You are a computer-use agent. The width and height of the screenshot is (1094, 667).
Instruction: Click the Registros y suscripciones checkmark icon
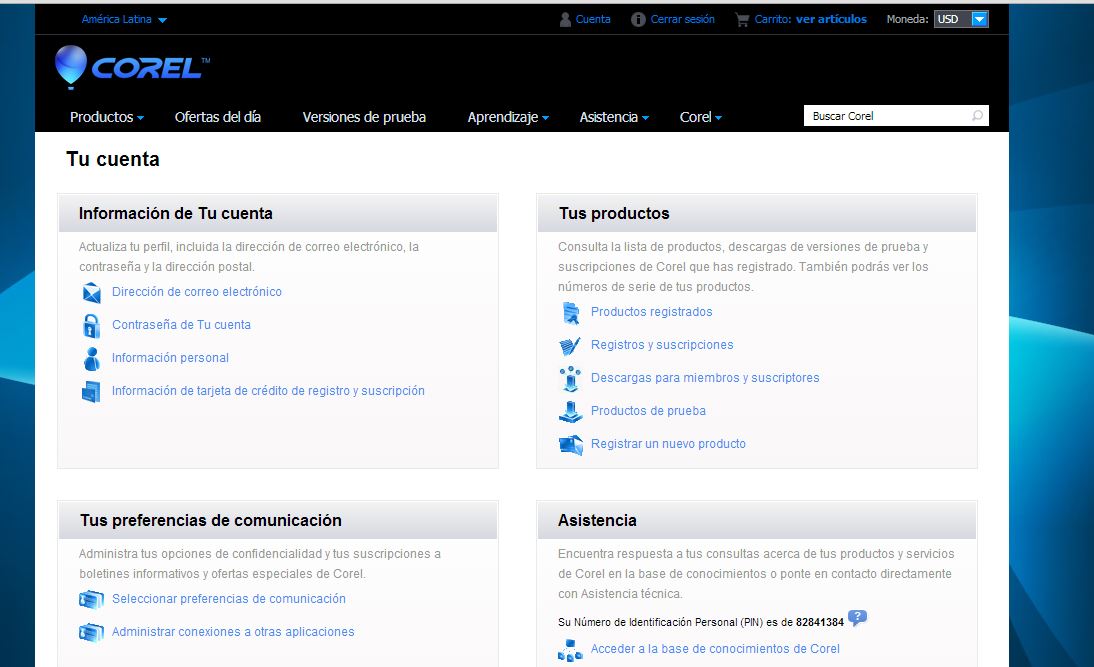[570, 345]
